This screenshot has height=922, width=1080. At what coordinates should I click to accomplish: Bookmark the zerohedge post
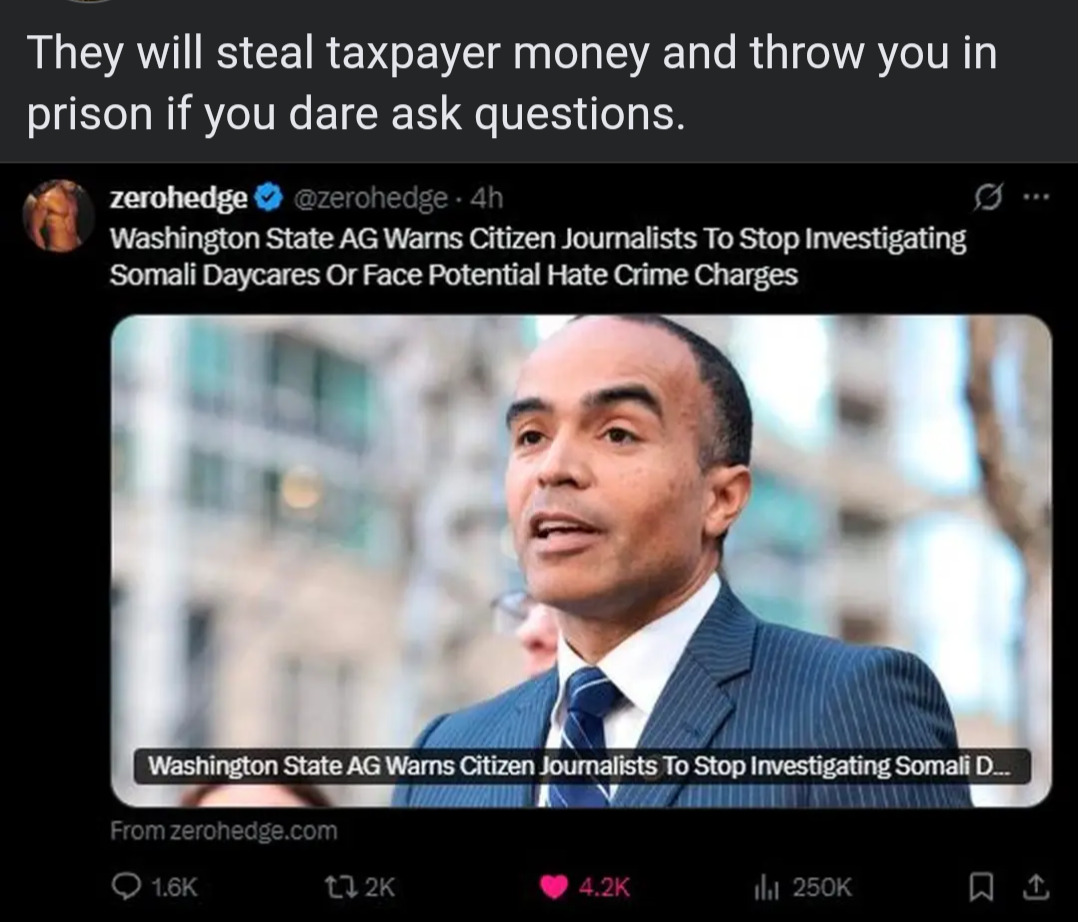pyautogui.click(x=981, y=887)
